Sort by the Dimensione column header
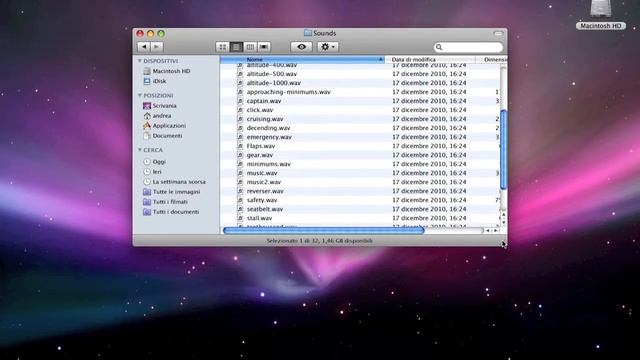 pos(491,60)
